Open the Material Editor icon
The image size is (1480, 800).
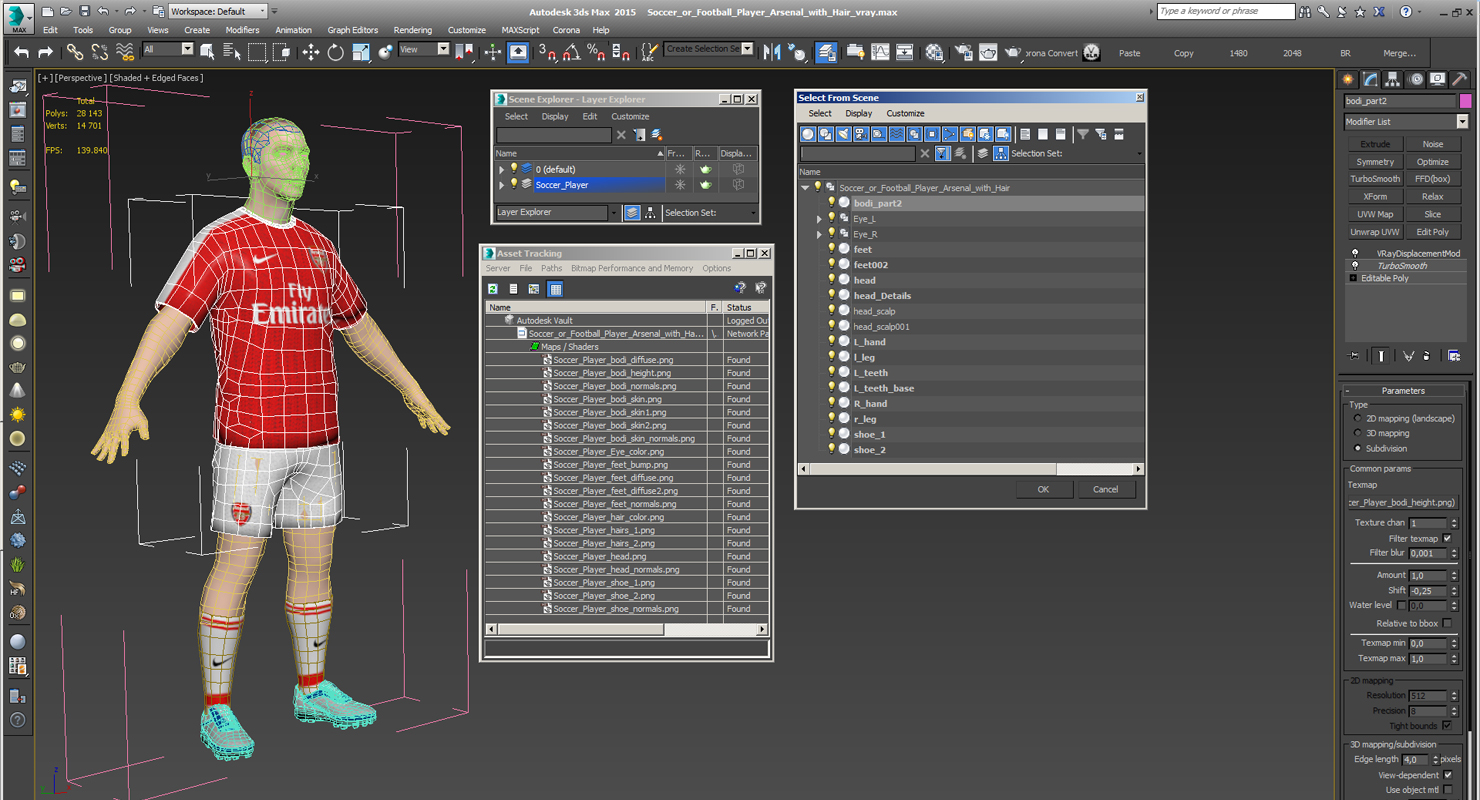934,52
